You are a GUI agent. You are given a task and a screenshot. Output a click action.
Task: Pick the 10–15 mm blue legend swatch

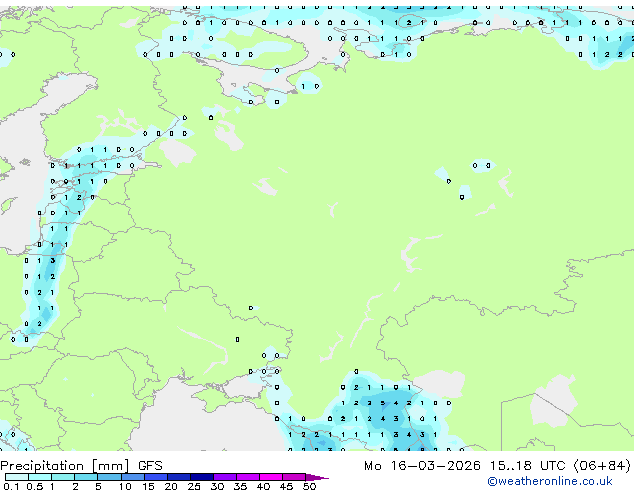[x=132, y=477]
